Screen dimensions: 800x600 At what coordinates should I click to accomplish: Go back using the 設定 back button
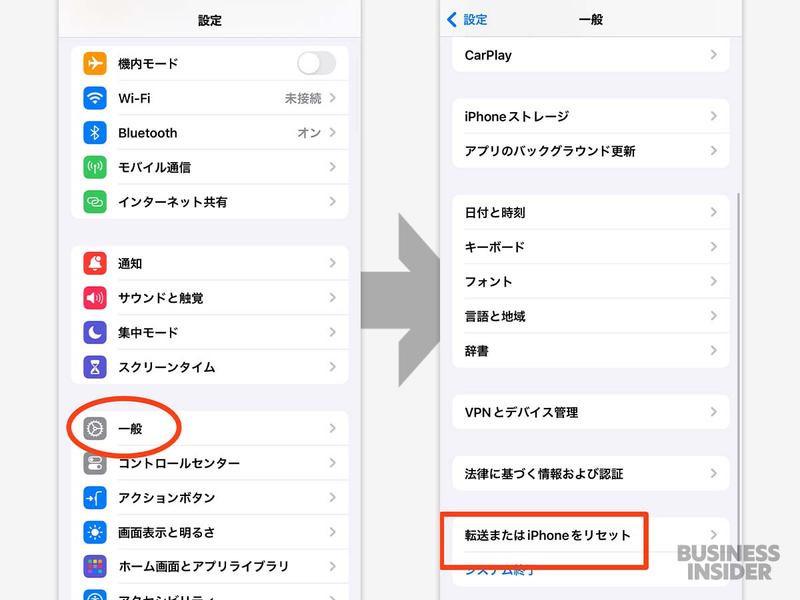point(467,20)
